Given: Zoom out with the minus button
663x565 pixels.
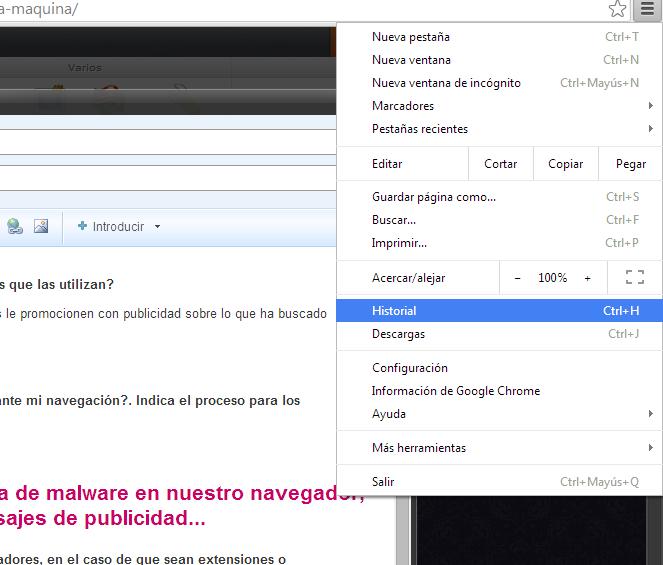Looking at the screenshot, I should pyautogui.click(x=517, y=278).
